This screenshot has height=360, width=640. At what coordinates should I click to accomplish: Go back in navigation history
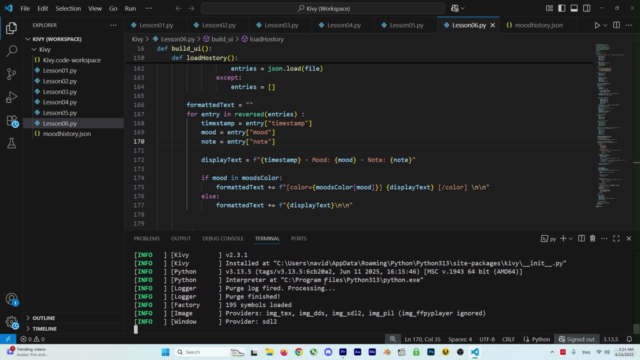pyautogui.click(x=178, y=8)
